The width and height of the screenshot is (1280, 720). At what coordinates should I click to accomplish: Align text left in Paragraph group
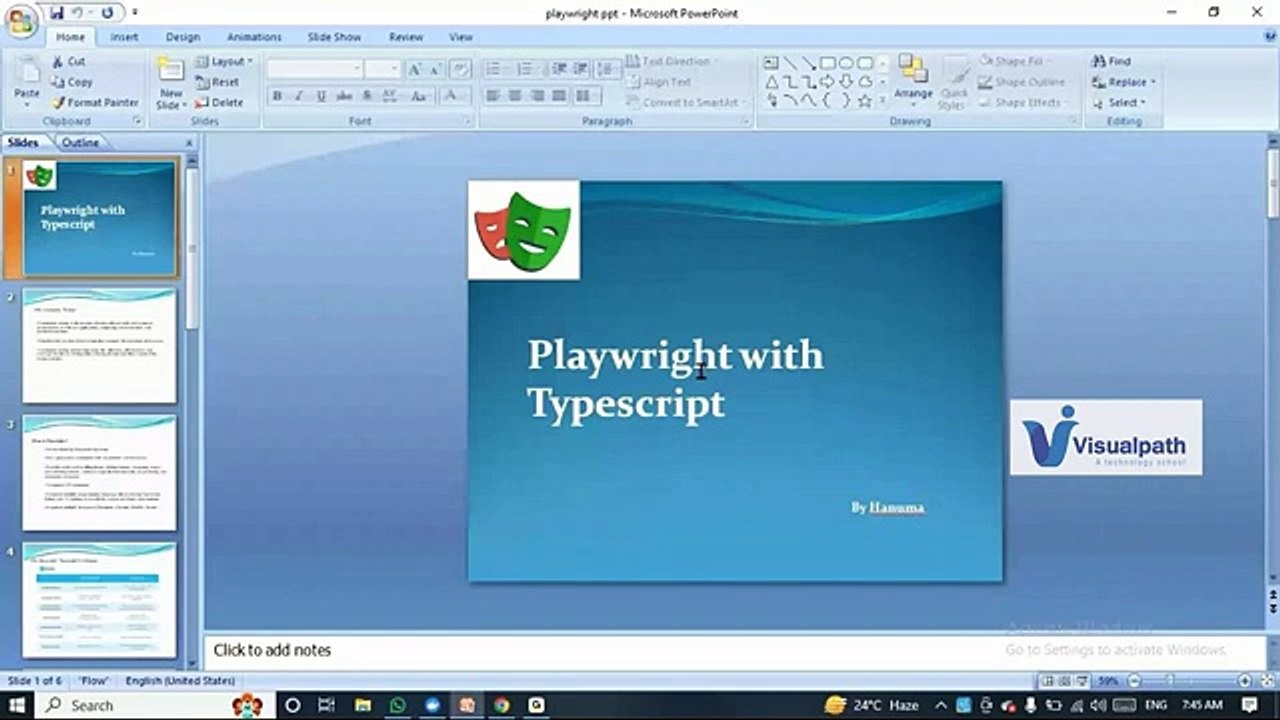493,96
